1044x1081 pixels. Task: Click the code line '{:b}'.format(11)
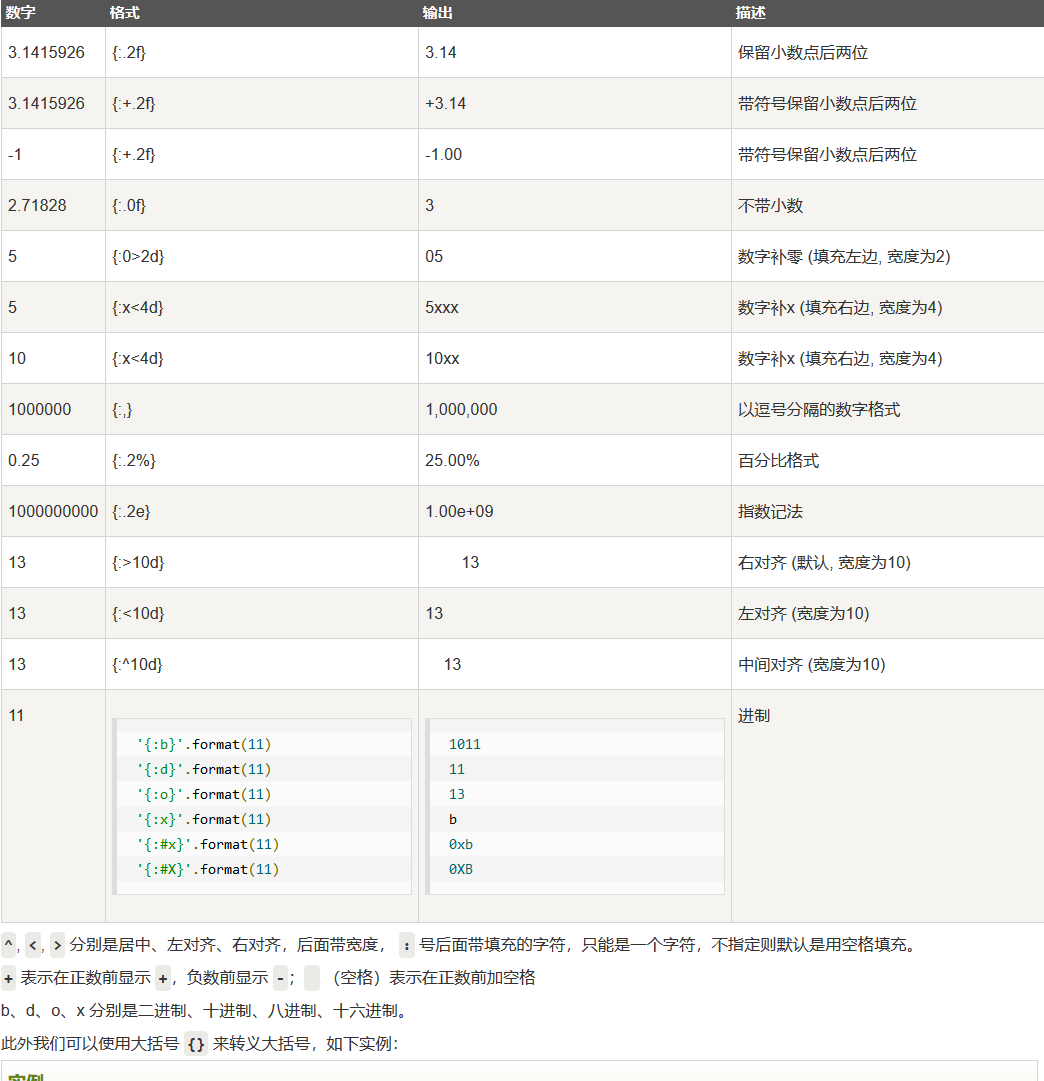pyautogui.click(x=204, y=745)
